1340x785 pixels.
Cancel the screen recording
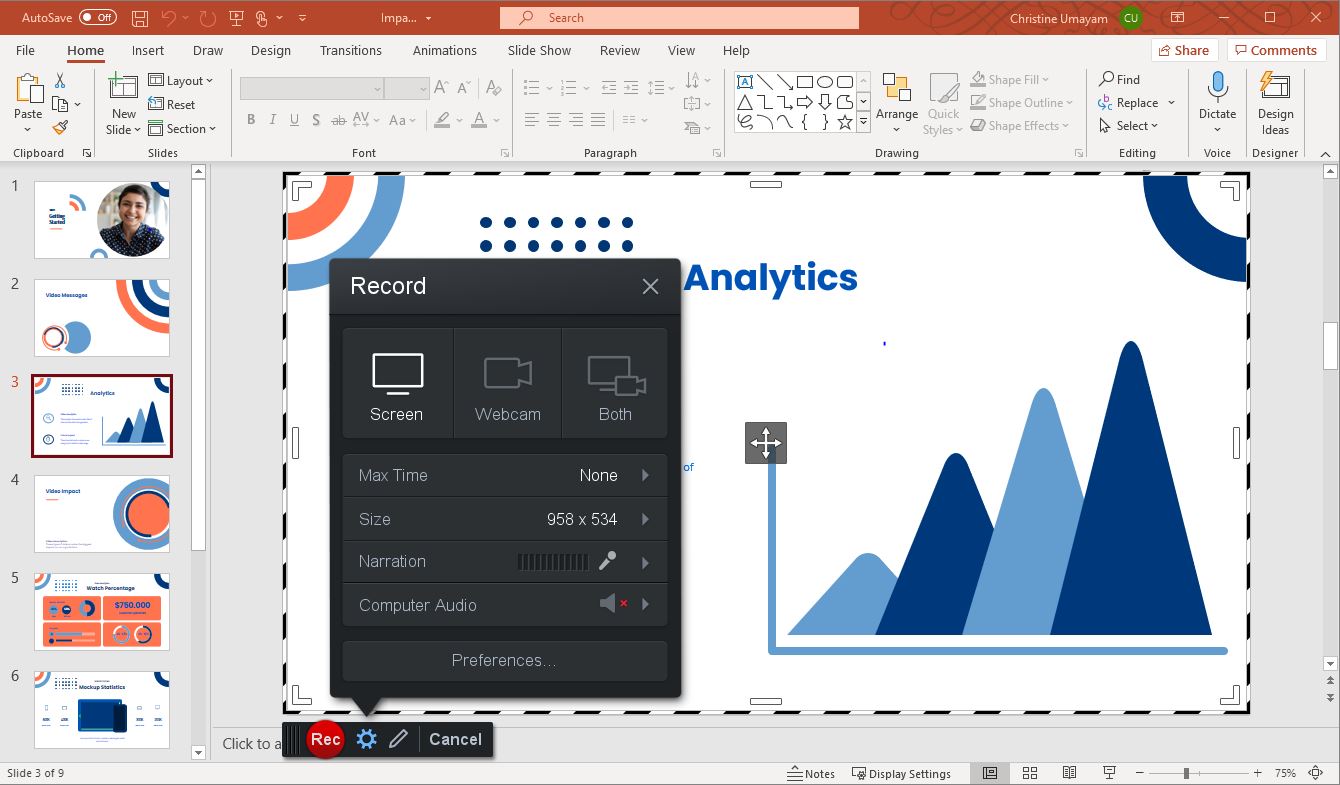[455, 739]
